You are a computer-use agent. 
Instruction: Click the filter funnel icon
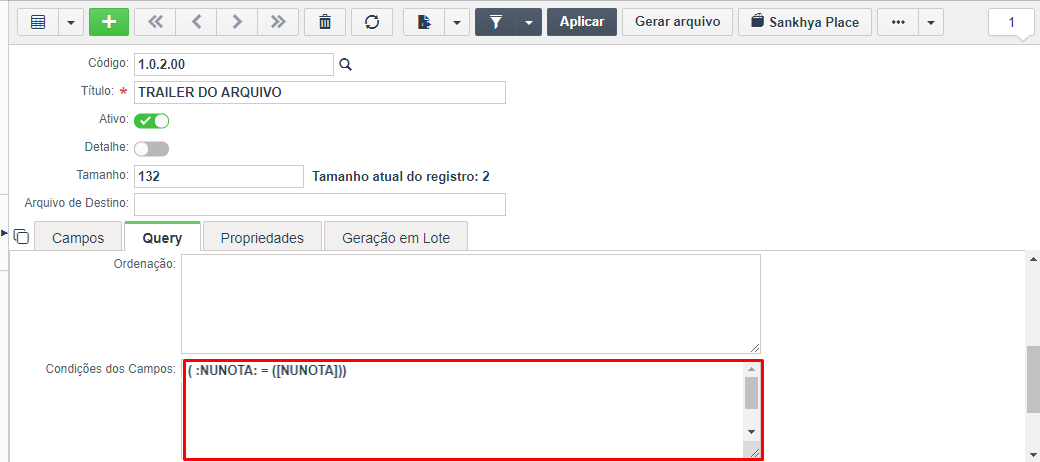pyautogui.click(x=496, y=22)
